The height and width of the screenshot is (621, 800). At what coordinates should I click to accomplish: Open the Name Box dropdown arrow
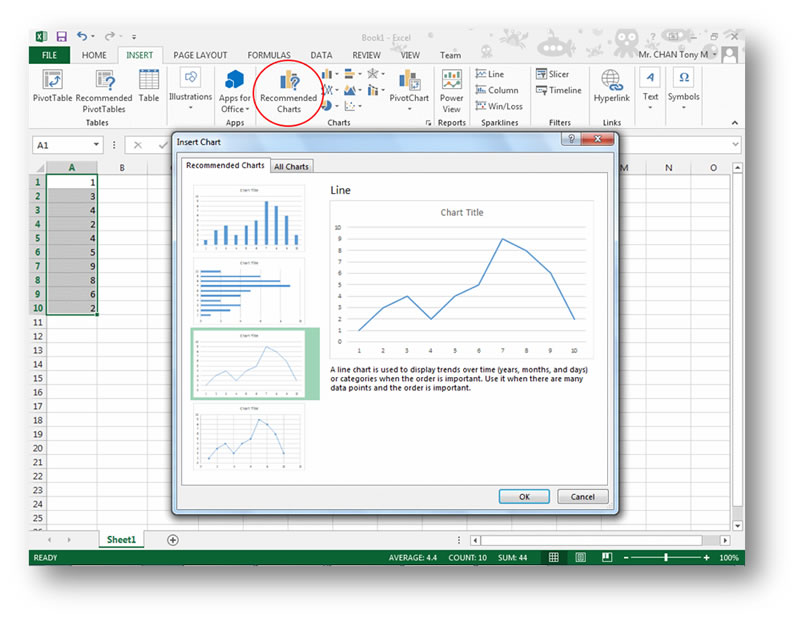(x=97, y=145)
